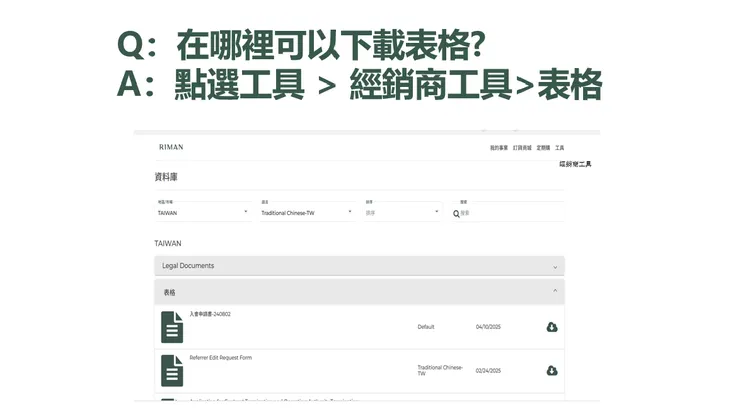The image size is (740, 416).
Task: Open the TAIWAN region dropdown
Action: click(x=202, y=210)
